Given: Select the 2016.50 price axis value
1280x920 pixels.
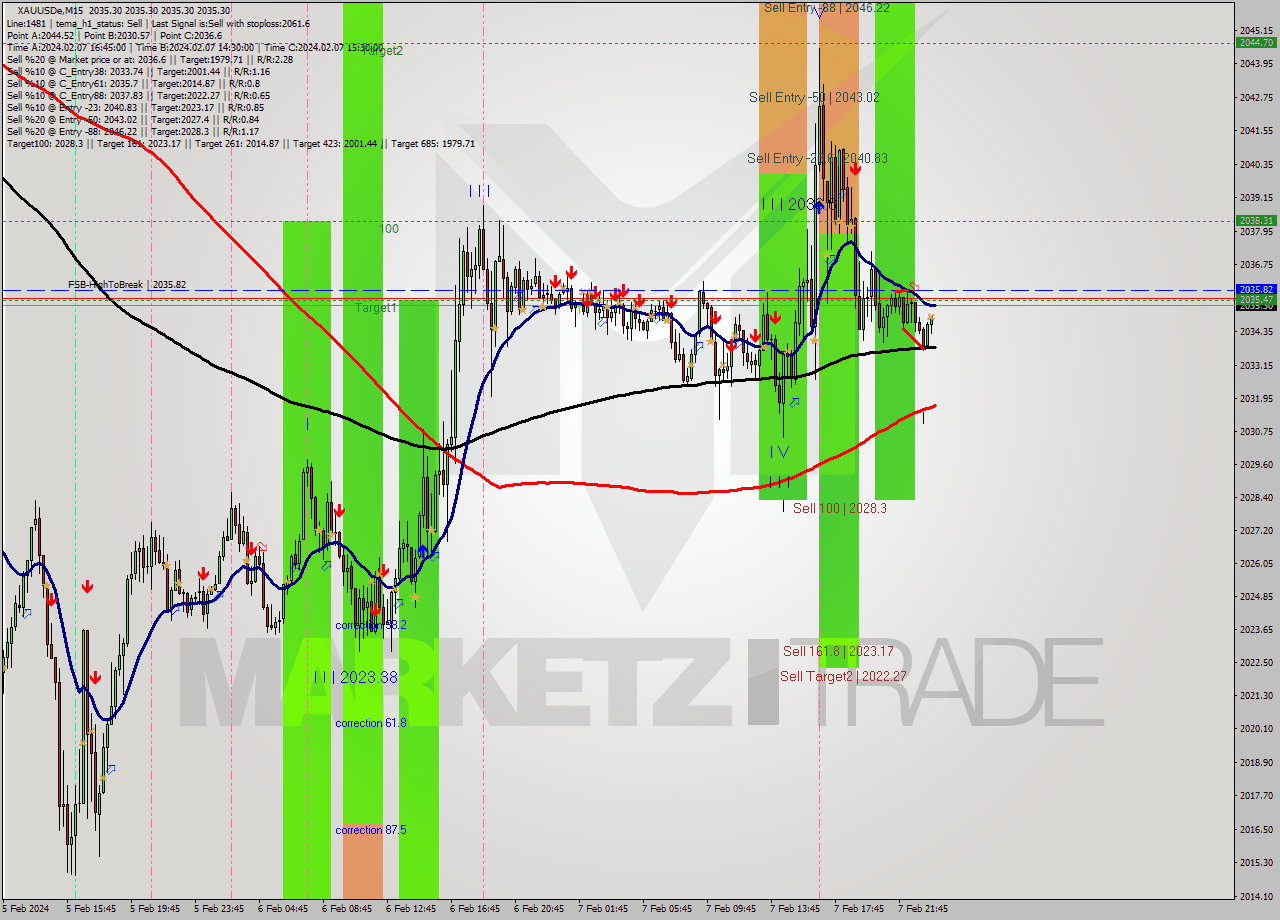Looking at the screenshot, I should (1256, 829).
